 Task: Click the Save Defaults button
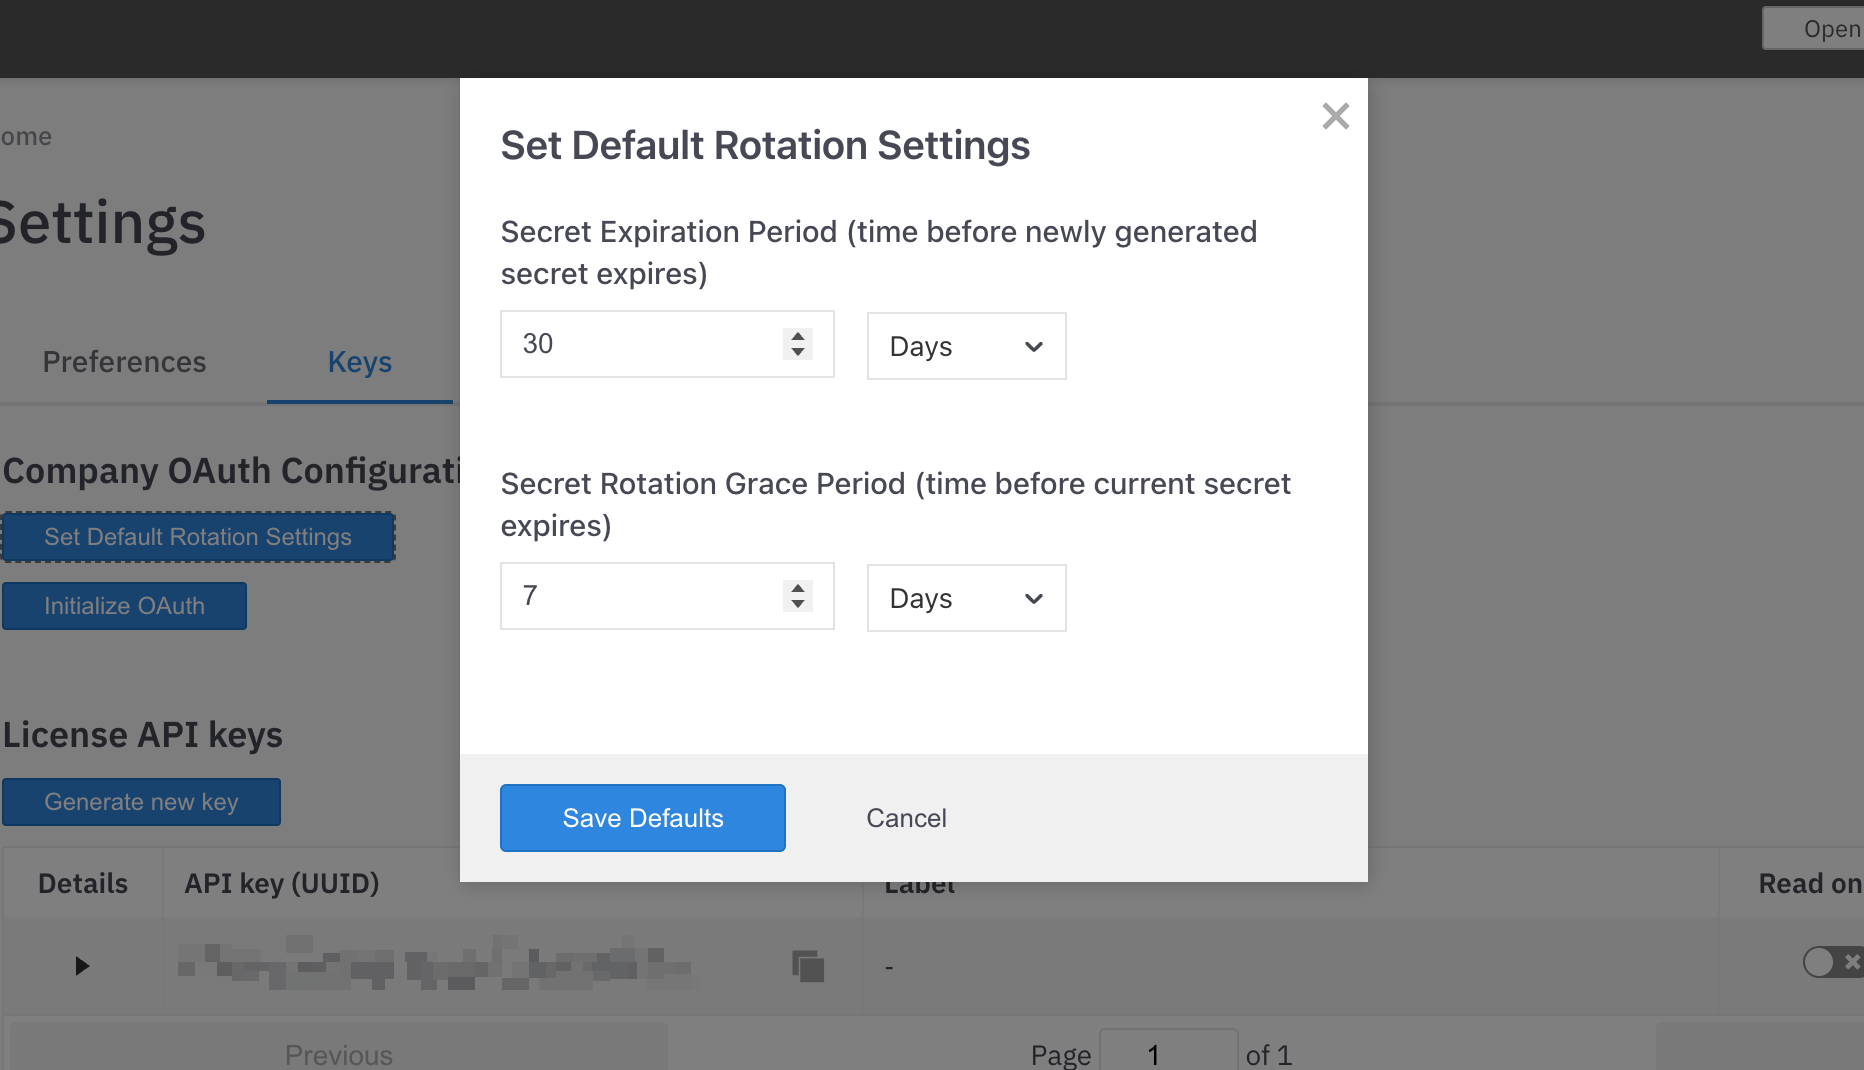pos(642,818)
